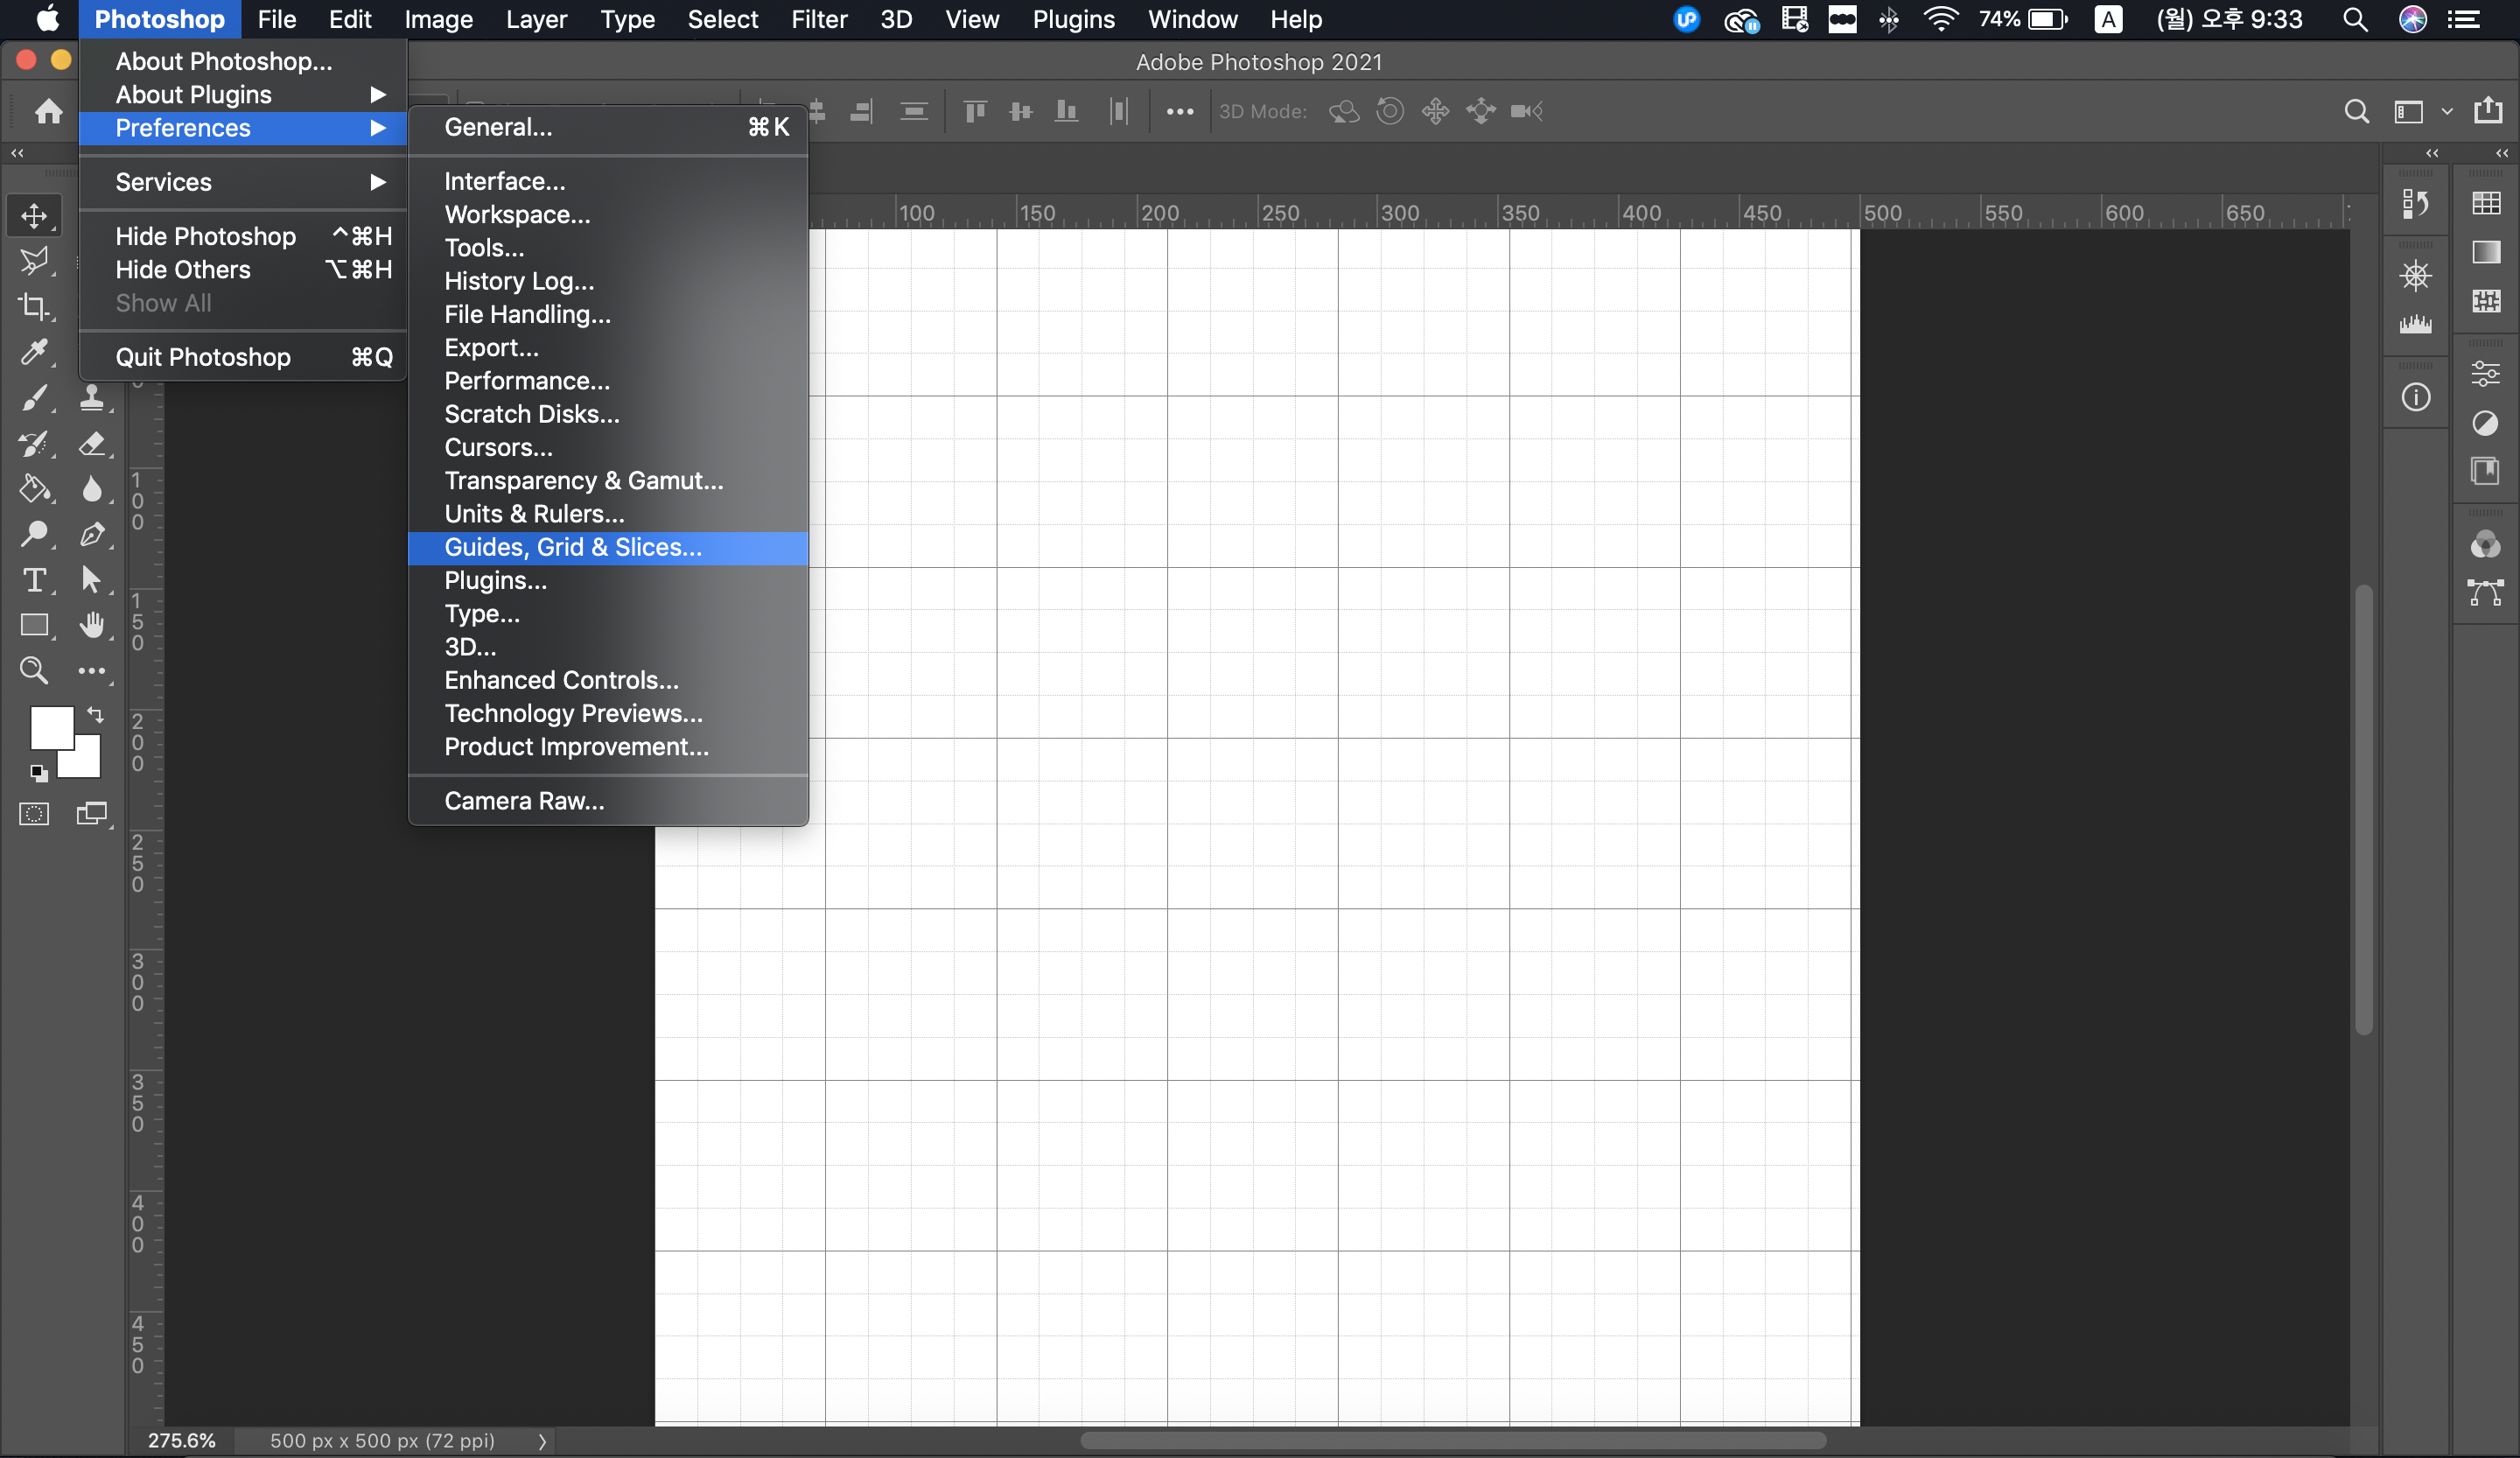Viewport: 2520px width, 1458px height.
Task: Reset default foreground and background colors
Action: (x=38, y=772)
